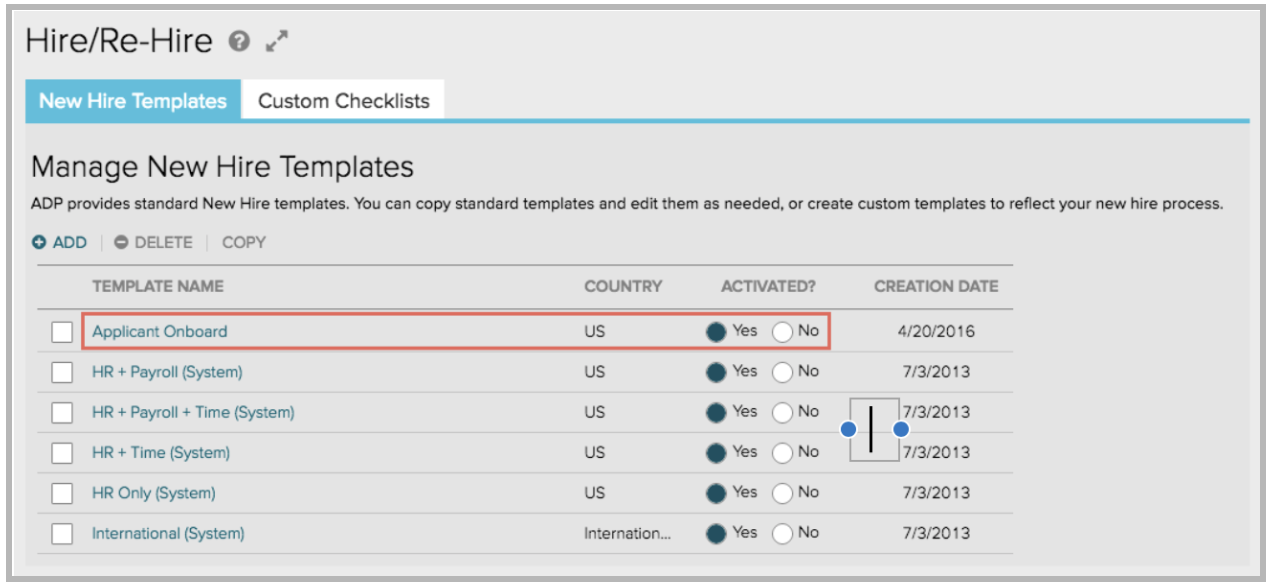This screenshot has height=584, width=1270.
Task: Open the Applicant Onboard template
Action: click(159, 331)
